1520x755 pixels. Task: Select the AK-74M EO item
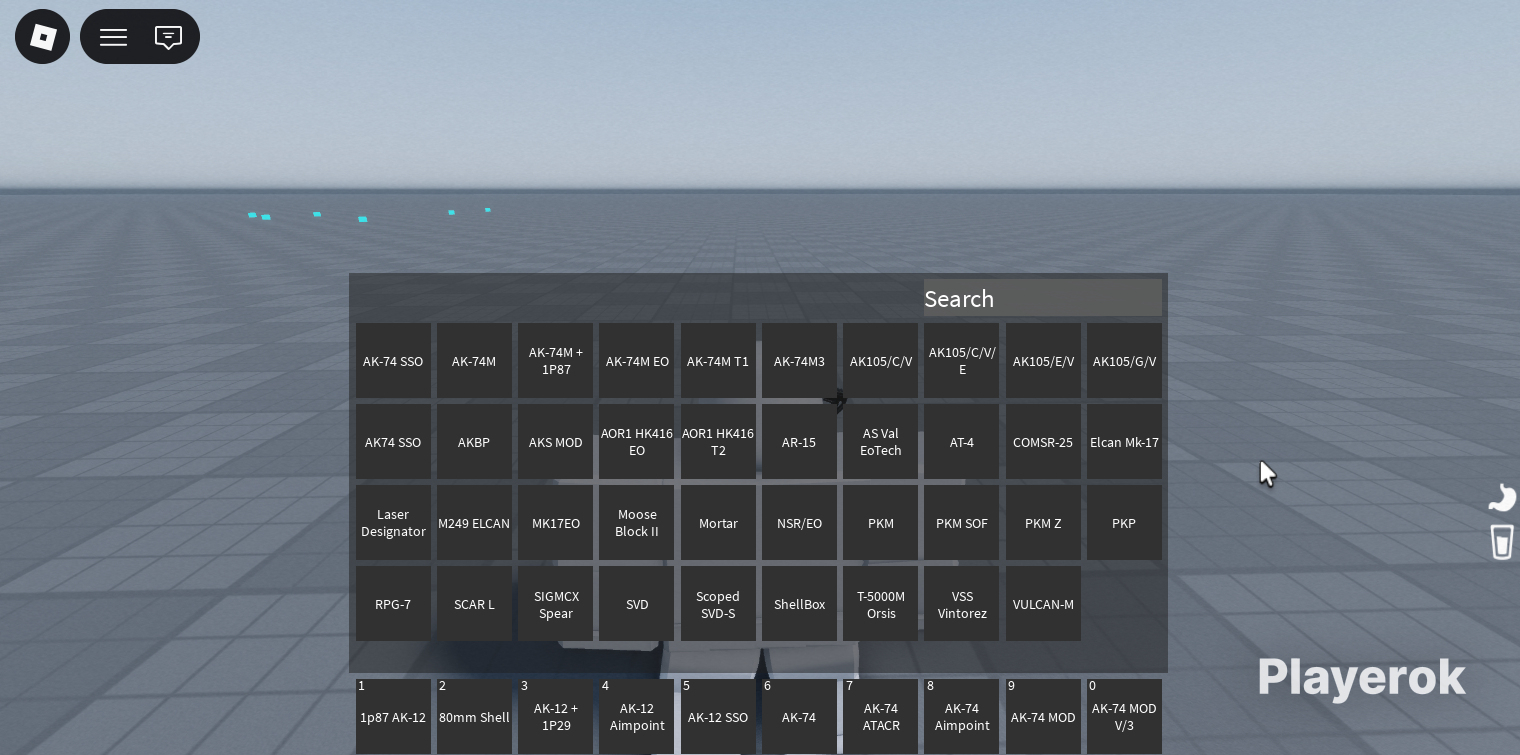pyautogui.click(x=637, y=361)
